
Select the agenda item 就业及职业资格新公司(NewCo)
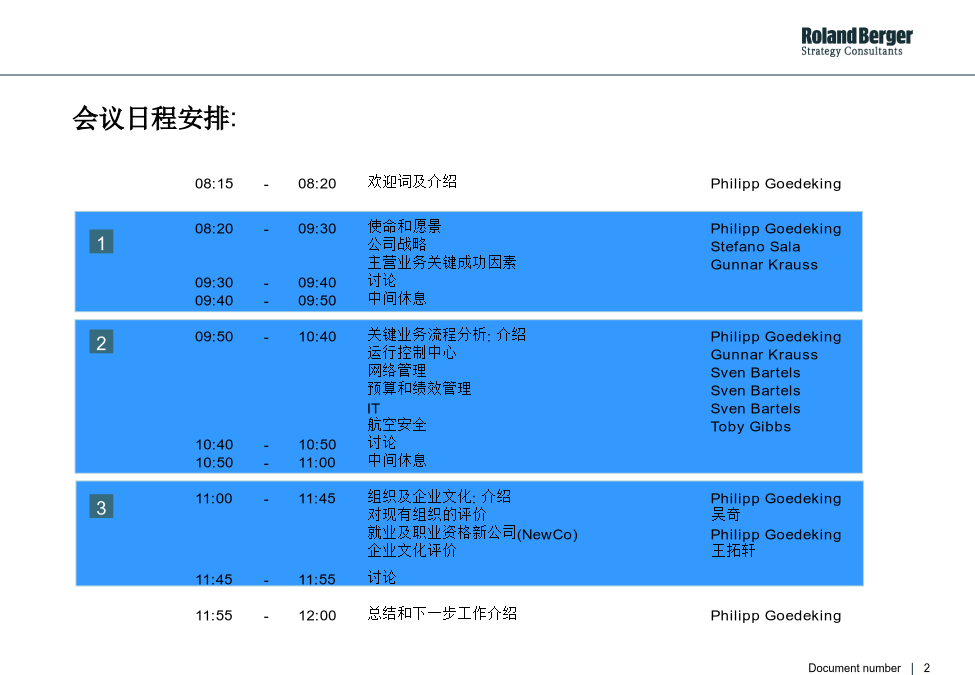[472, 533]
